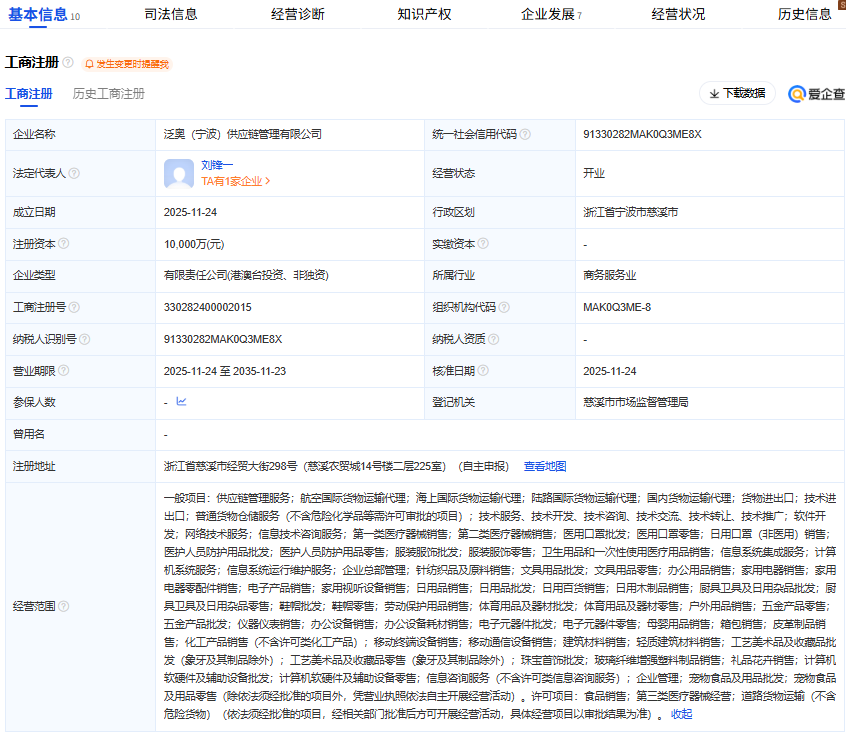Click help icon beside 组织机构代码
Viewport: 846px width, 737px height.
coord(504,307)
